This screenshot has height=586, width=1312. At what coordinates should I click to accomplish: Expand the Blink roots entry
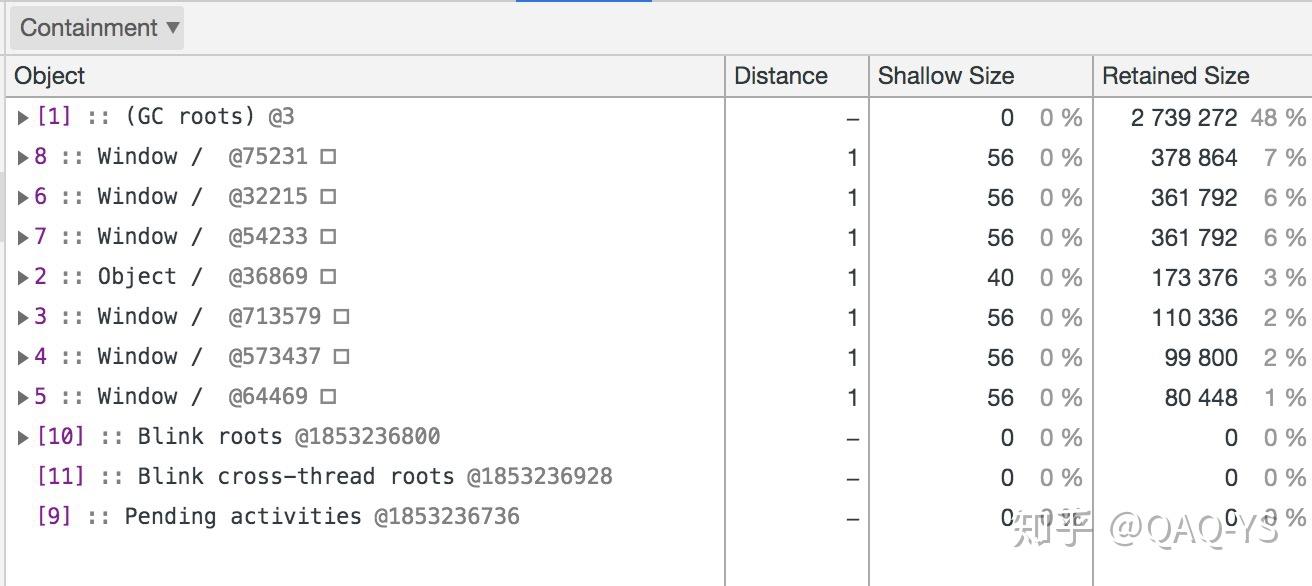click(23, 438)
